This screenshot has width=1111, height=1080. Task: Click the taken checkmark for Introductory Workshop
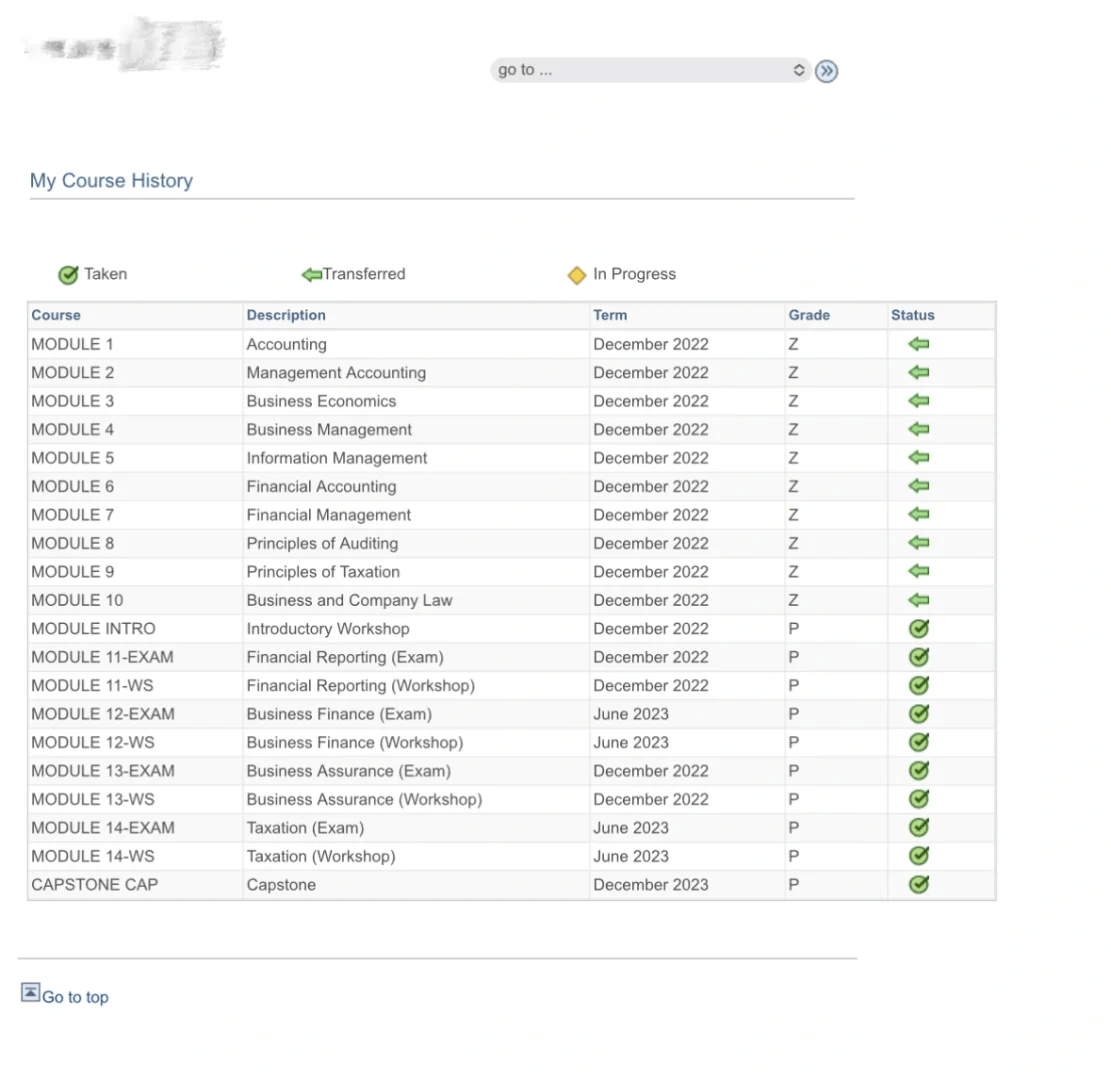(x=919, y=629)
